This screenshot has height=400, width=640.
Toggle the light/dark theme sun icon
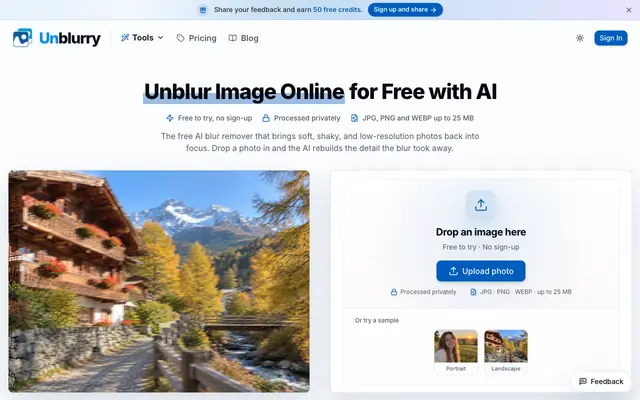[580, 38]
